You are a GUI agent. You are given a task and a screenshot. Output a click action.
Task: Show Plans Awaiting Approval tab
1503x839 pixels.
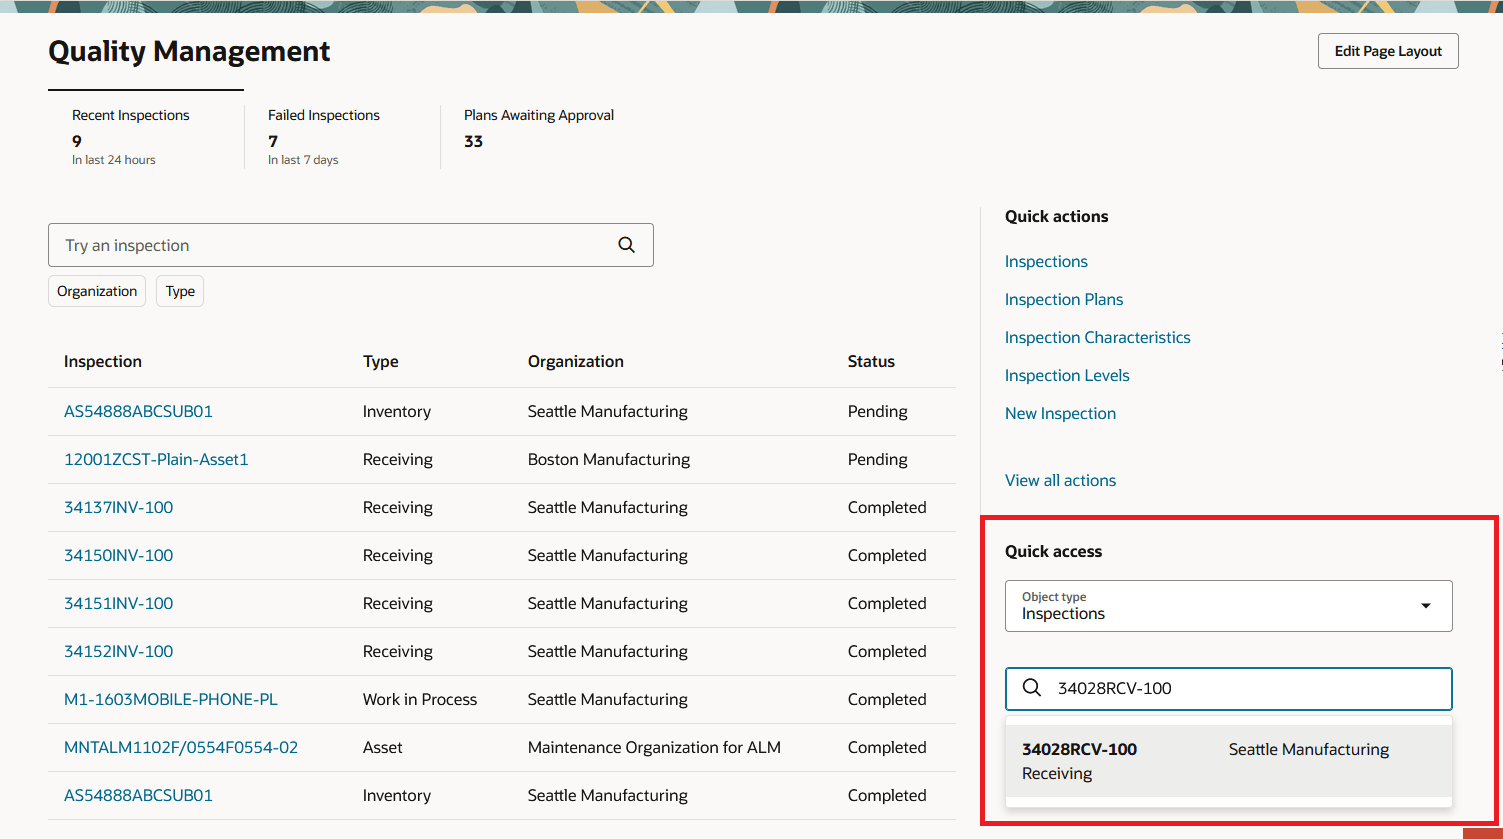coord(538,128)
